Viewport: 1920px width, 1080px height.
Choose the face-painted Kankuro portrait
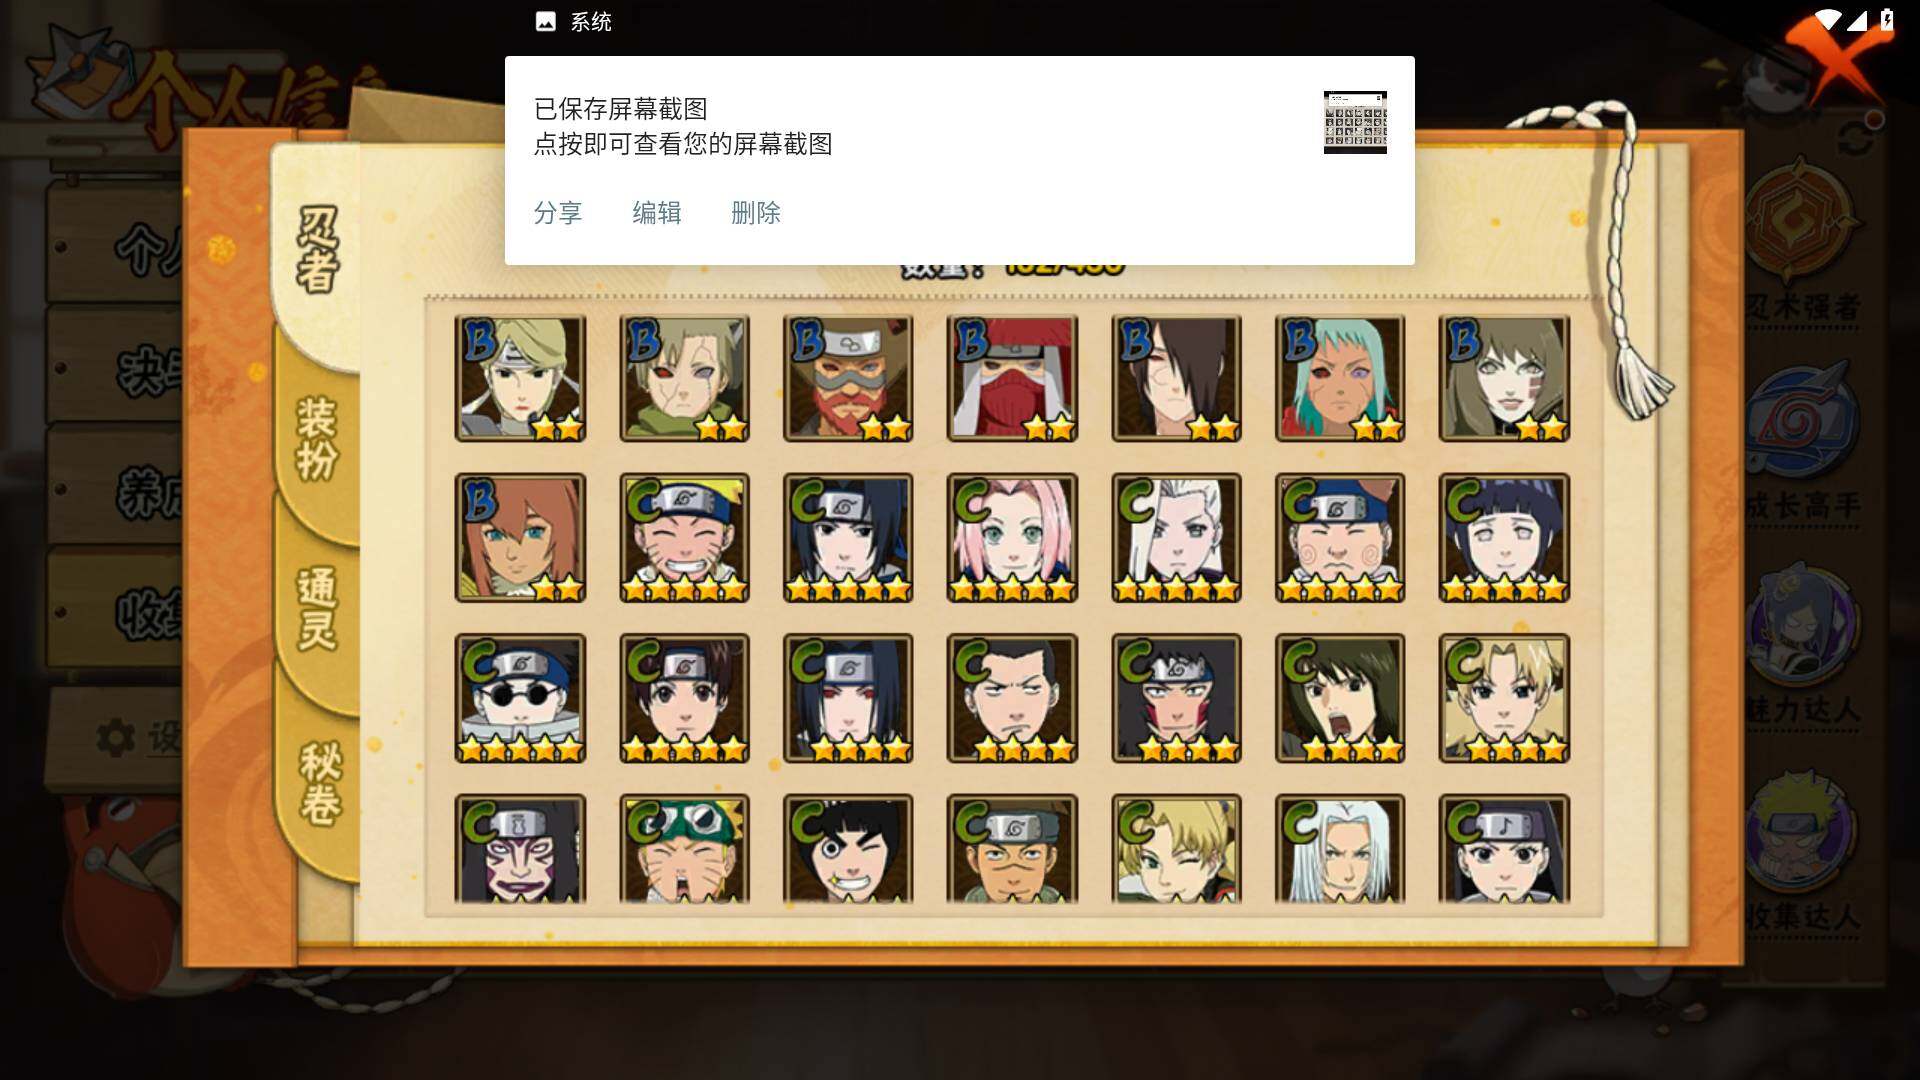(x=520, y=849)
